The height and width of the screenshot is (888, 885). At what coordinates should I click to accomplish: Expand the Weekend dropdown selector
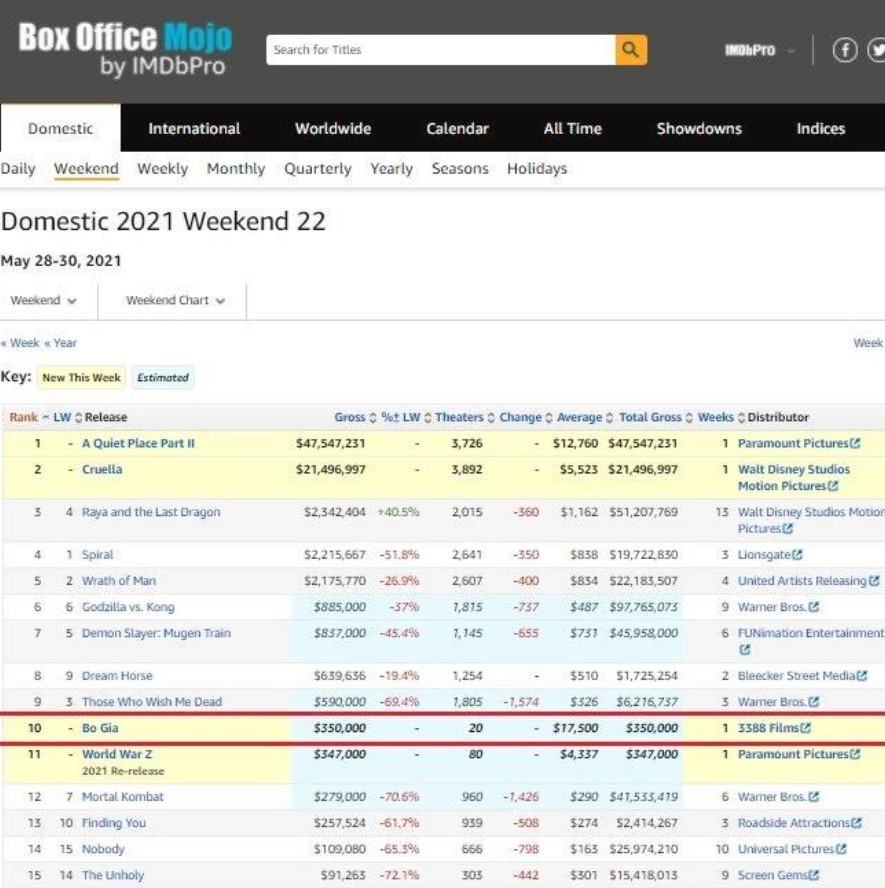[45, 300]
